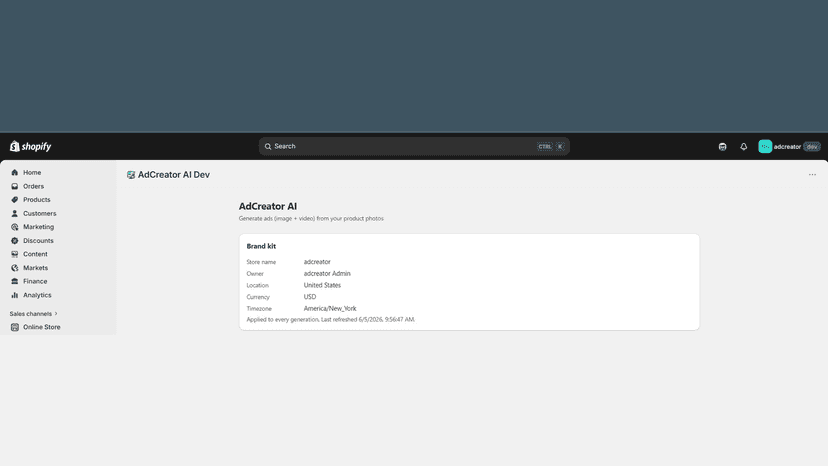Click the Orders inbox icon
Screen dimensions: 828x466
pyautogui.click(x=15, y=186)
